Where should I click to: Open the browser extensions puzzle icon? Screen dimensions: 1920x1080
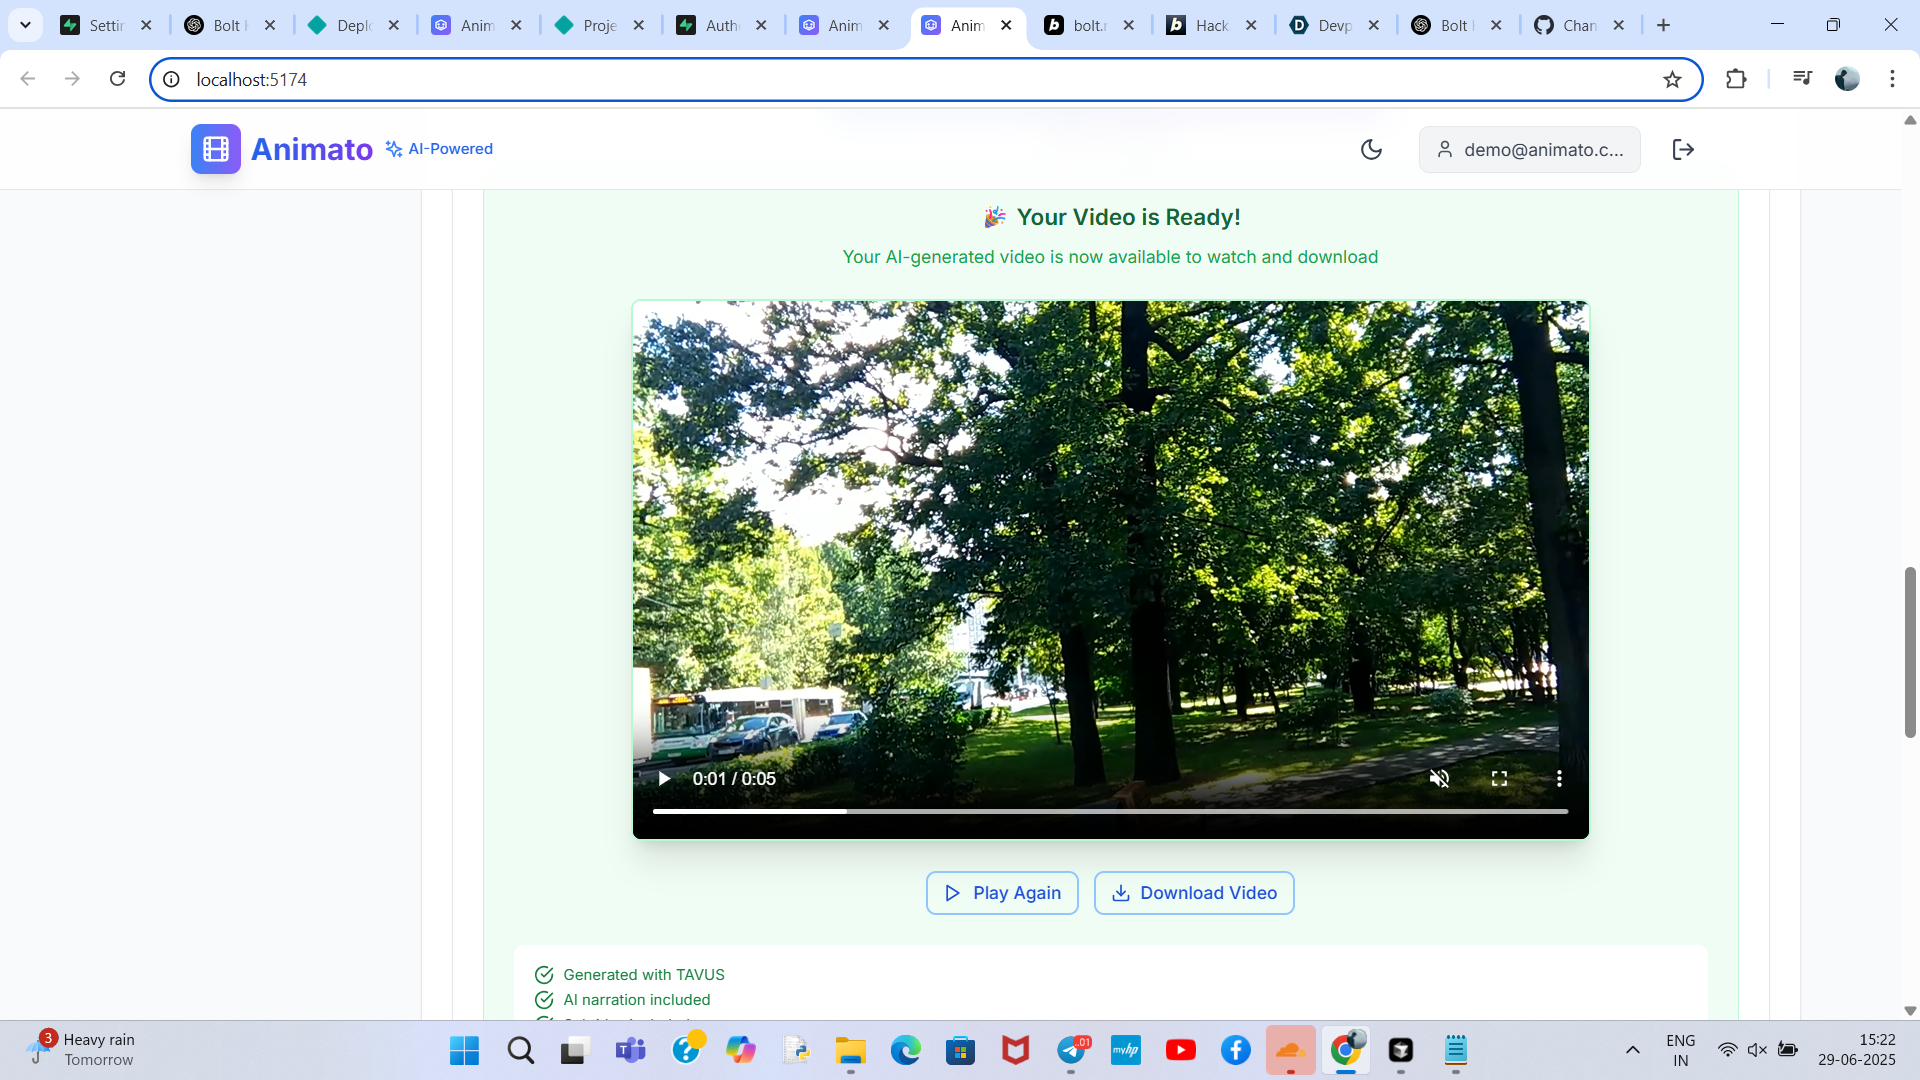click(1736, 79)
